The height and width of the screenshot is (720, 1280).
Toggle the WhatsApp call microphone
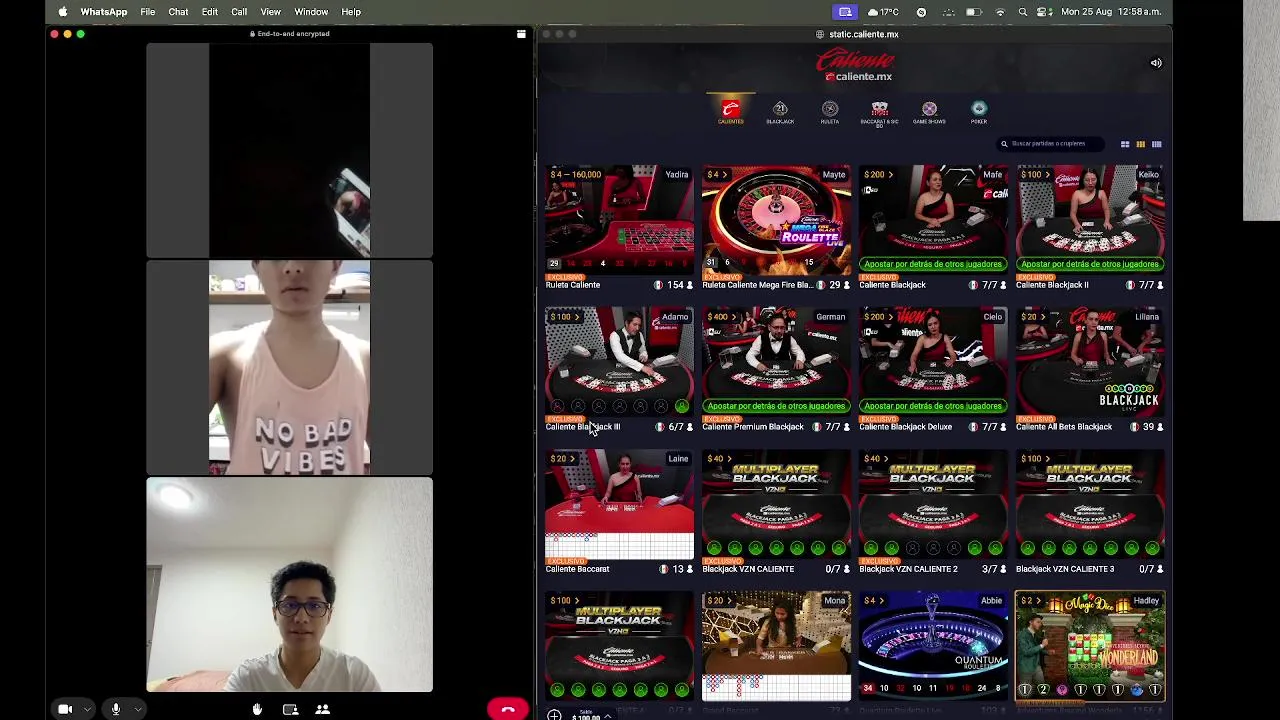point(116,709)
